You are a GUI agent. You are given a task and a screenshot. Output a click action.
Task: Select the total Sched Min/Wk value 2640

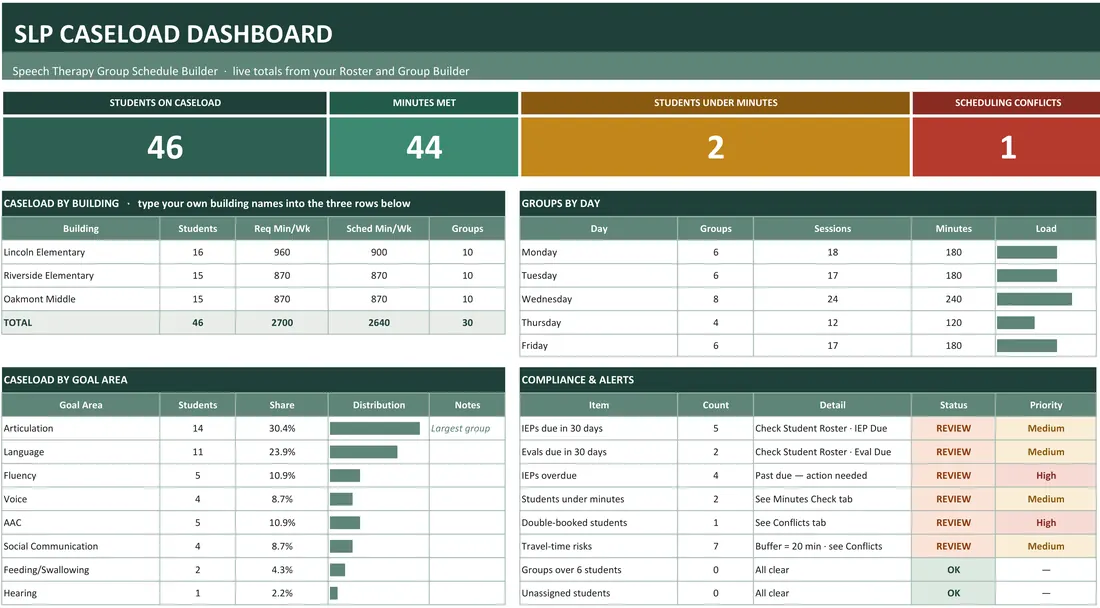(x=379, y=323)
